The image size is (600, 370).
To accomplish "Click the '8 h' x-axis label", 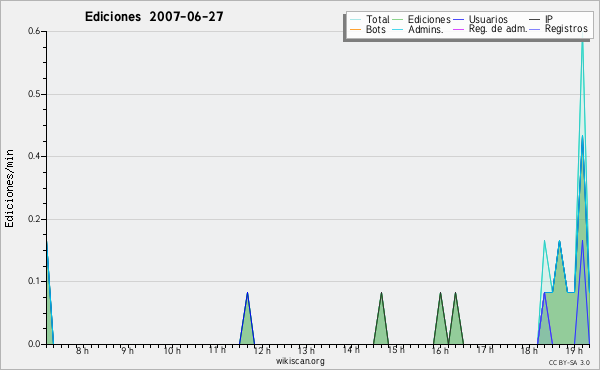I will click(x=82, y=350).
